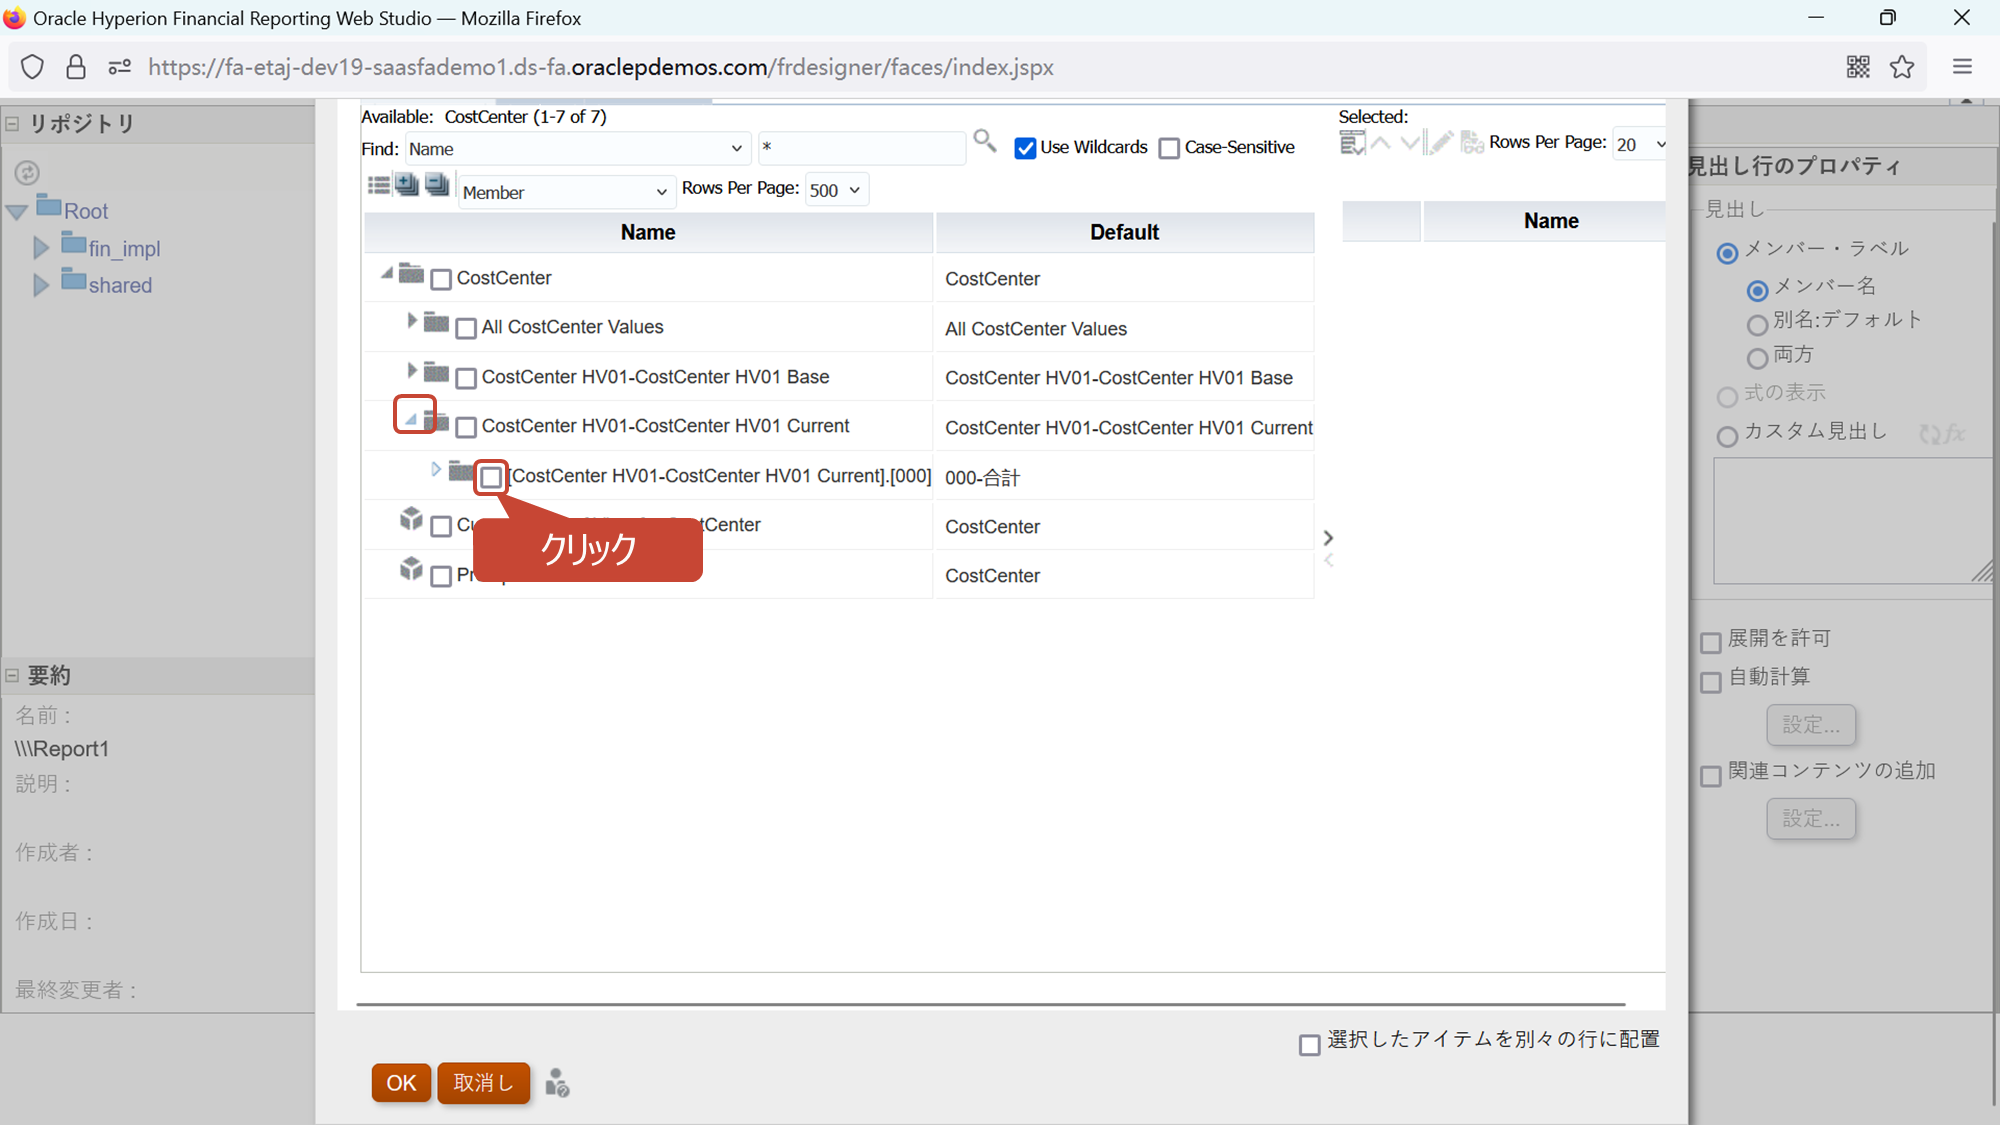Click the wildcard search text field
This screenshot has height=1125, width=2000.
(860, 148)
